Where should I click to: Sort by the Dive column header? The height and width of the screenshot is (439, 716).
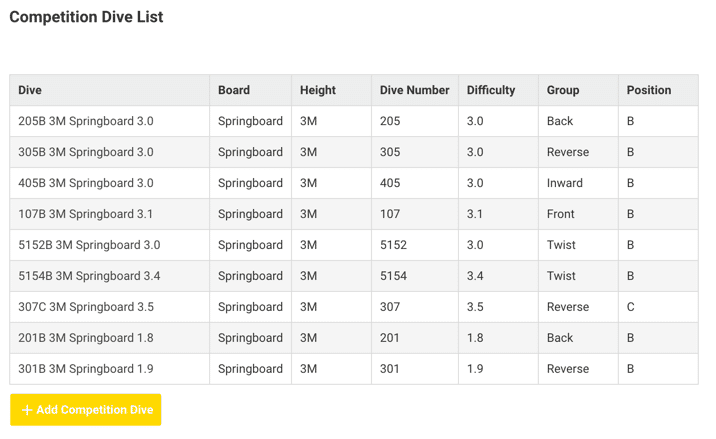click(30, 90)
